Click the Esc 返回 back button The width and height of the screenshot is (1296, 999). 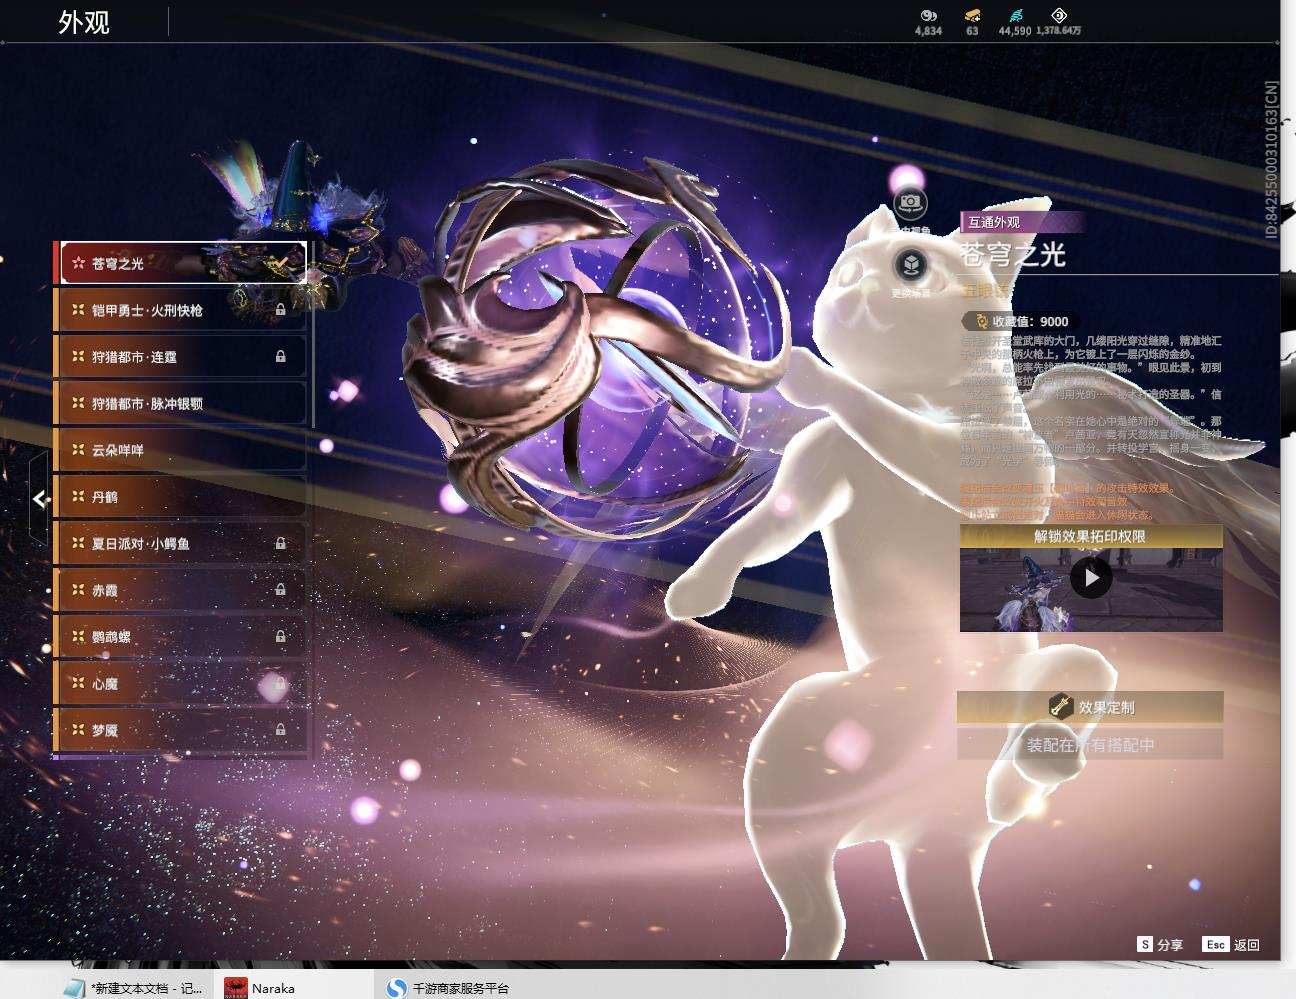[x=1232, y=945]
